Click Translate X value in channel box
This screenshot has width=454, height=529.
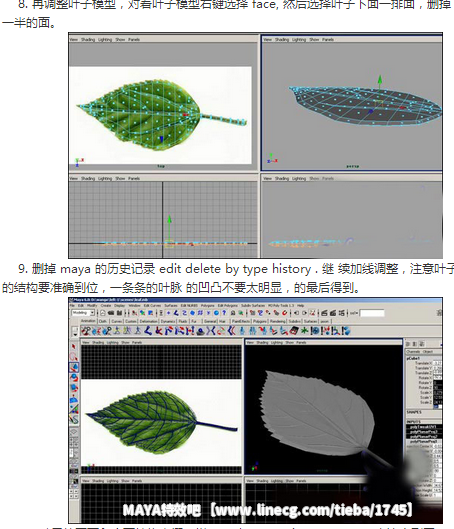pyautogui.click(x=437, y=363)
